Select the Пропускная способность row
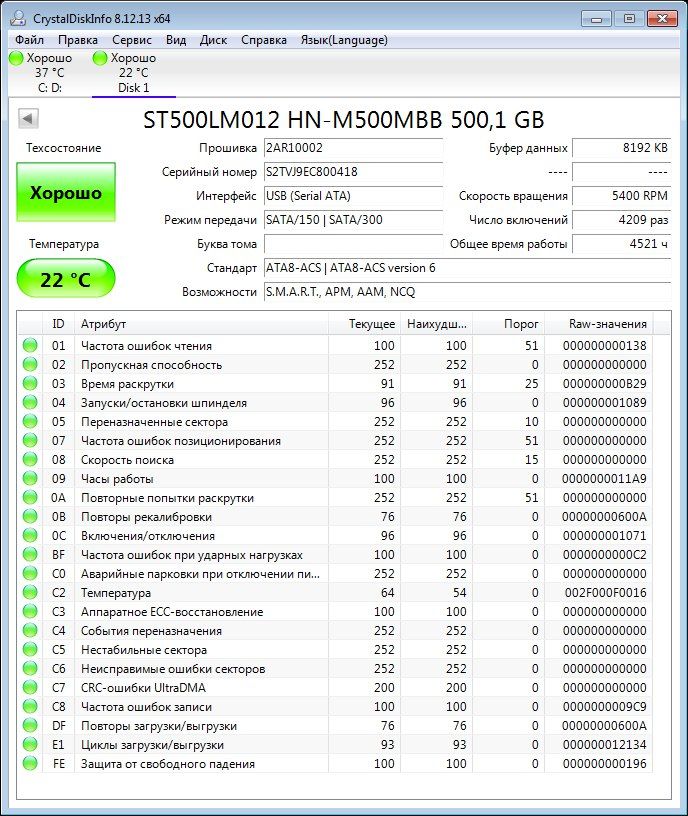Viewport: 688px width, 816px height. [x=336, y=365]
